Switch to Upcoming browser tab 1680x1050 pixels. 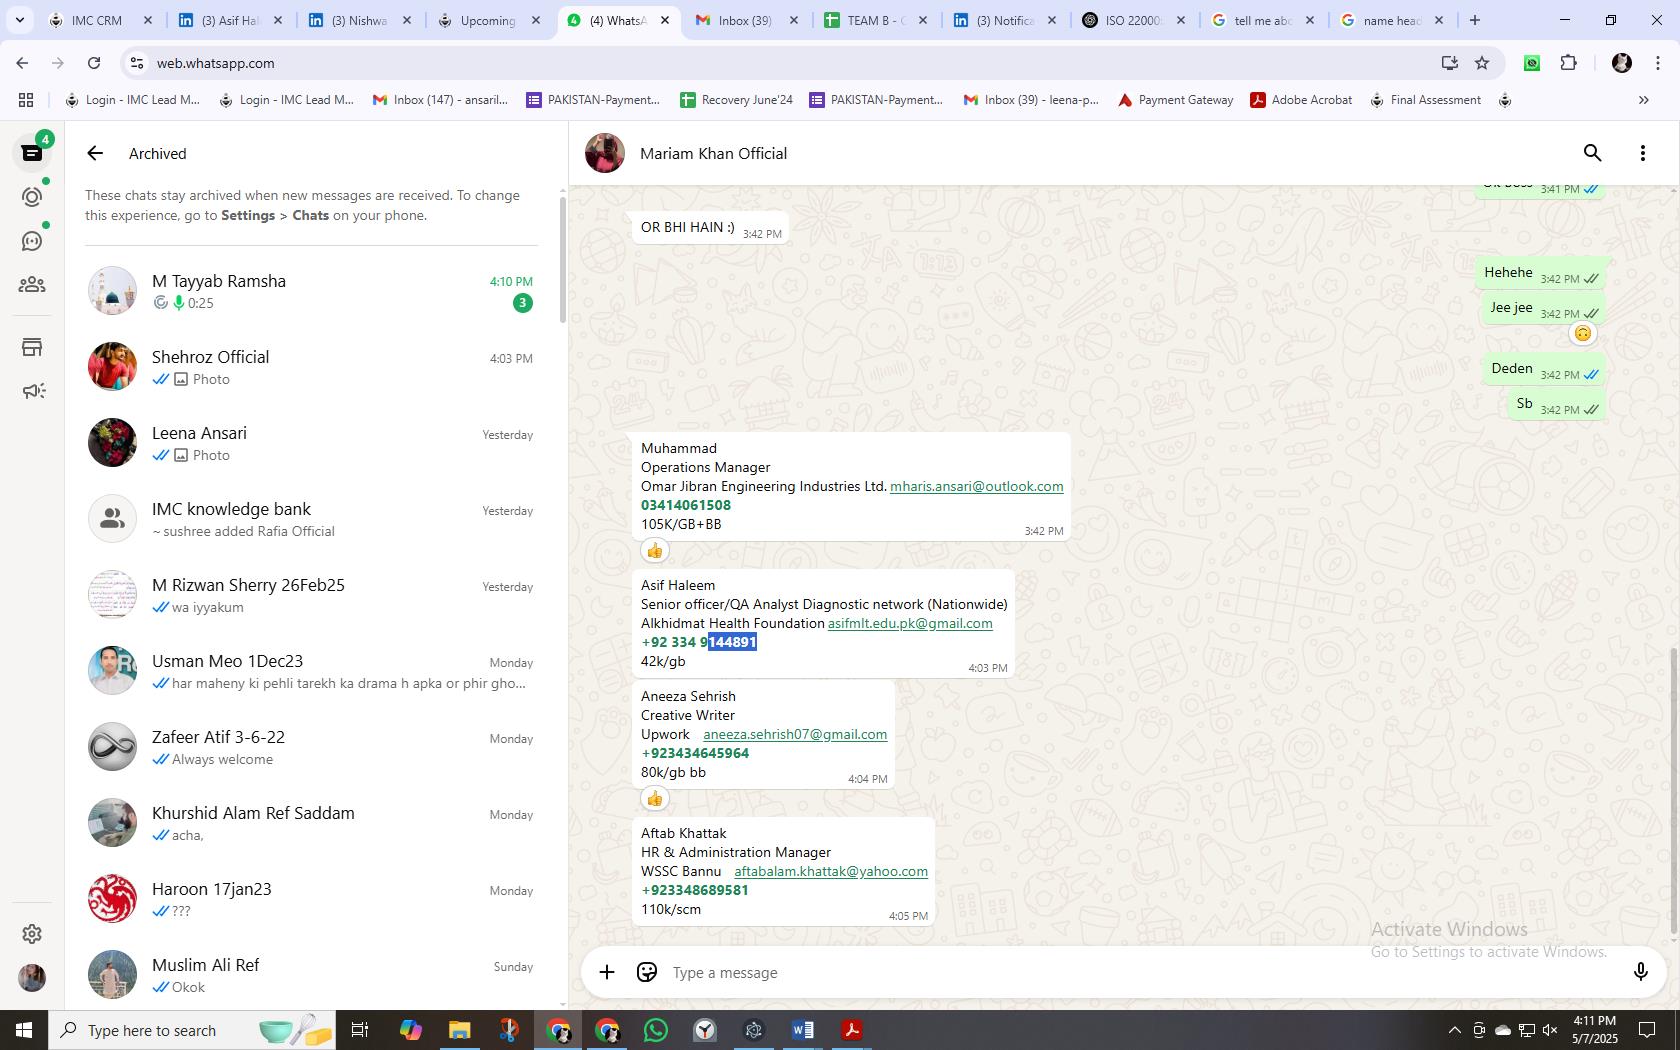(490, 20)
